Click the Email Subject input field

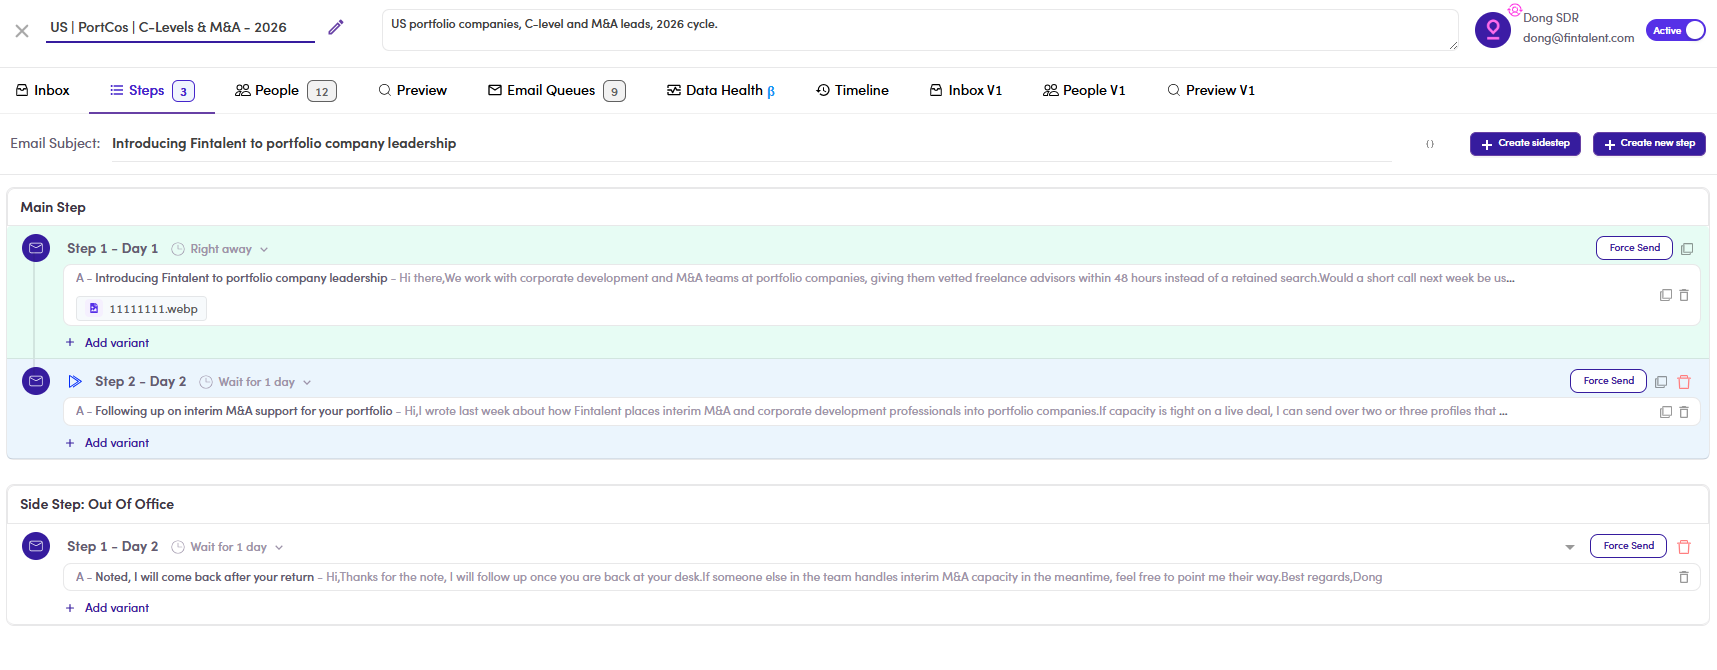(x=751, y=144)
